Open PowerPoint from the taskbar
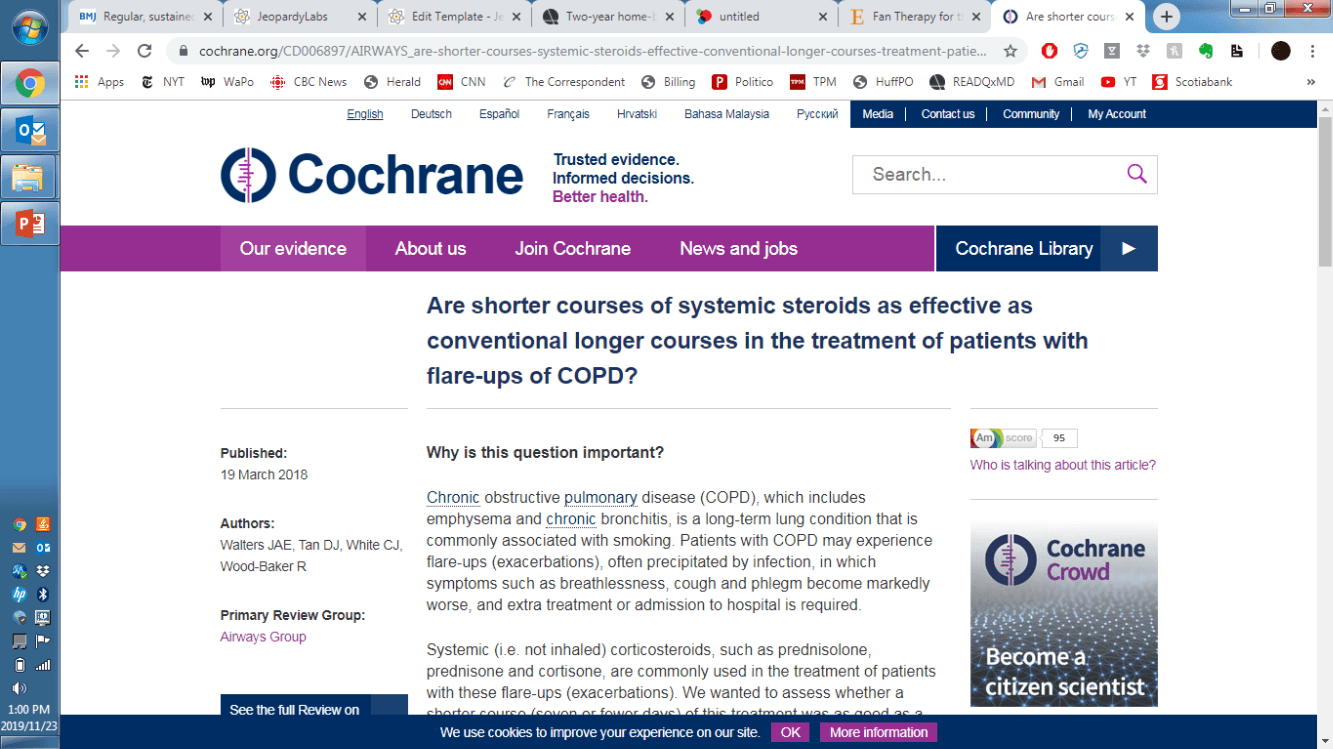The image size is (1333, 749). (29, 223)
